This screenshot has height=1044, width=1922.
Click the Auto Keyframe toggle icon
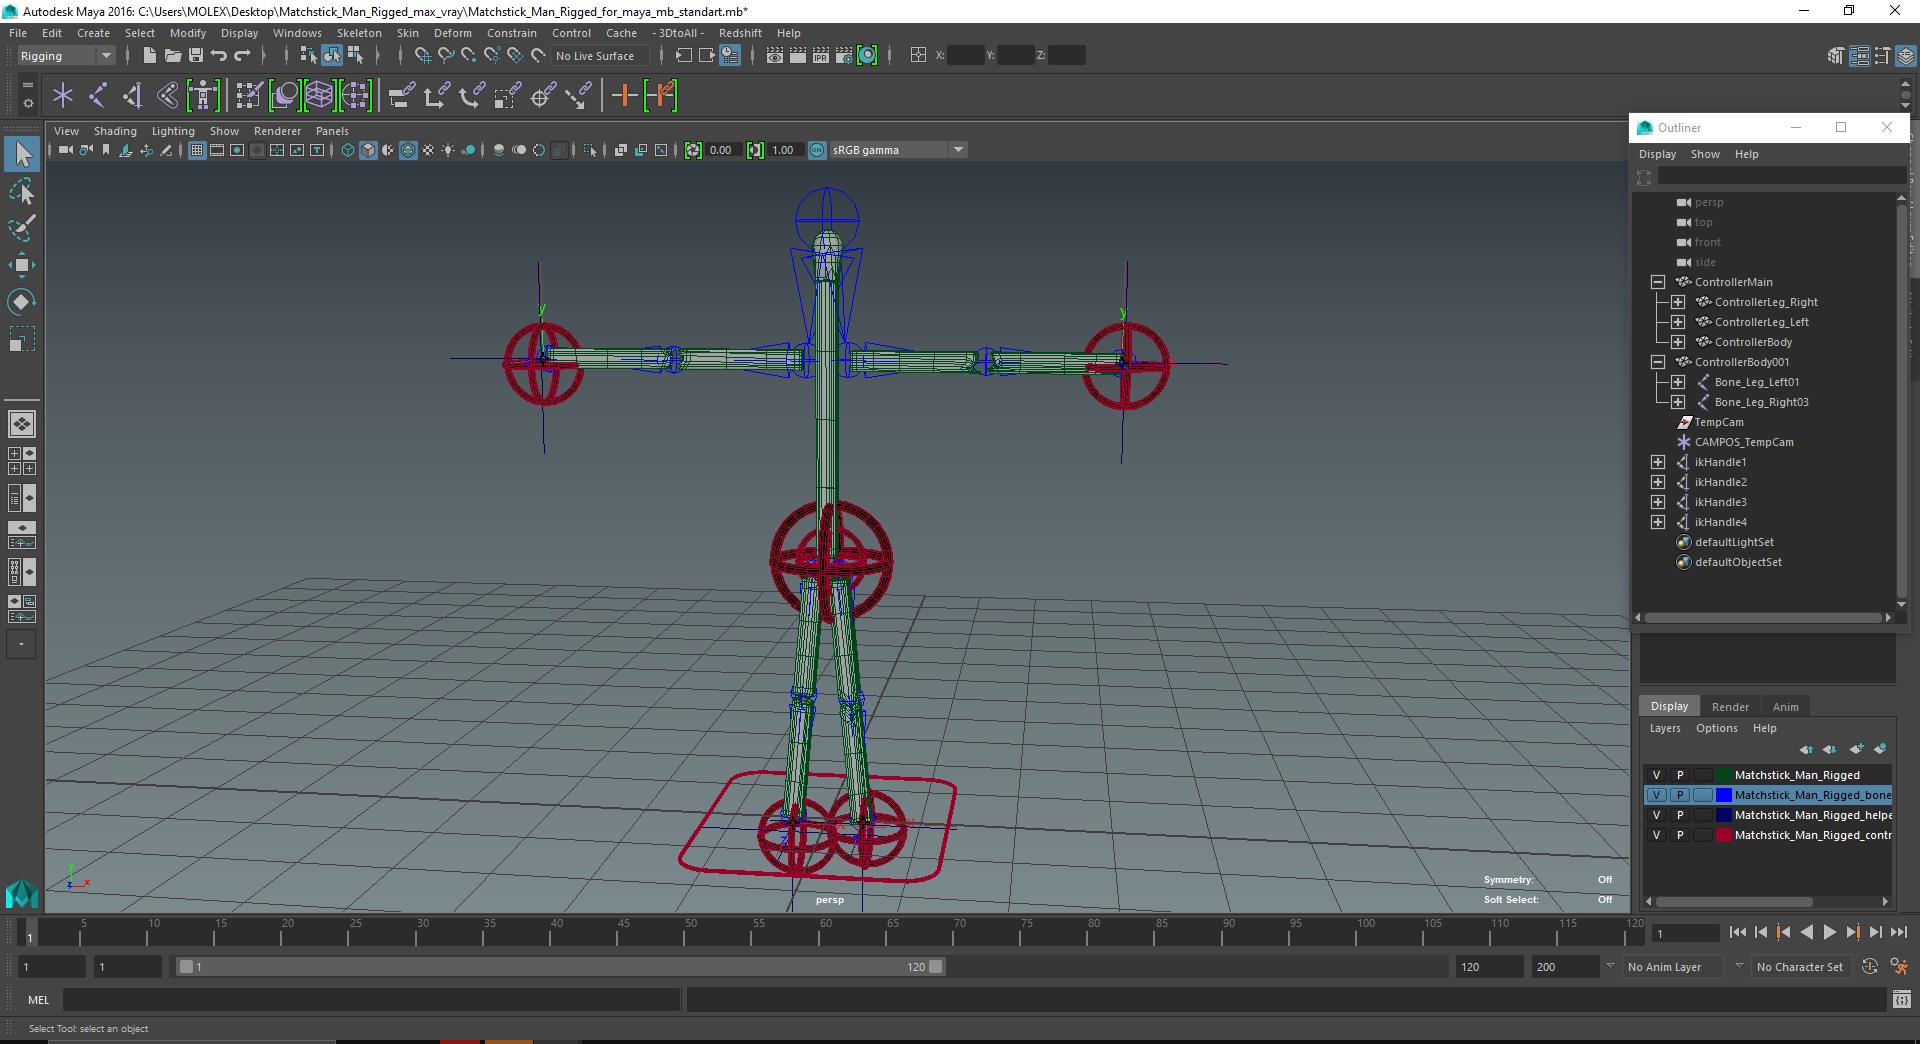pyautogui.click(x=1870, y=967)
